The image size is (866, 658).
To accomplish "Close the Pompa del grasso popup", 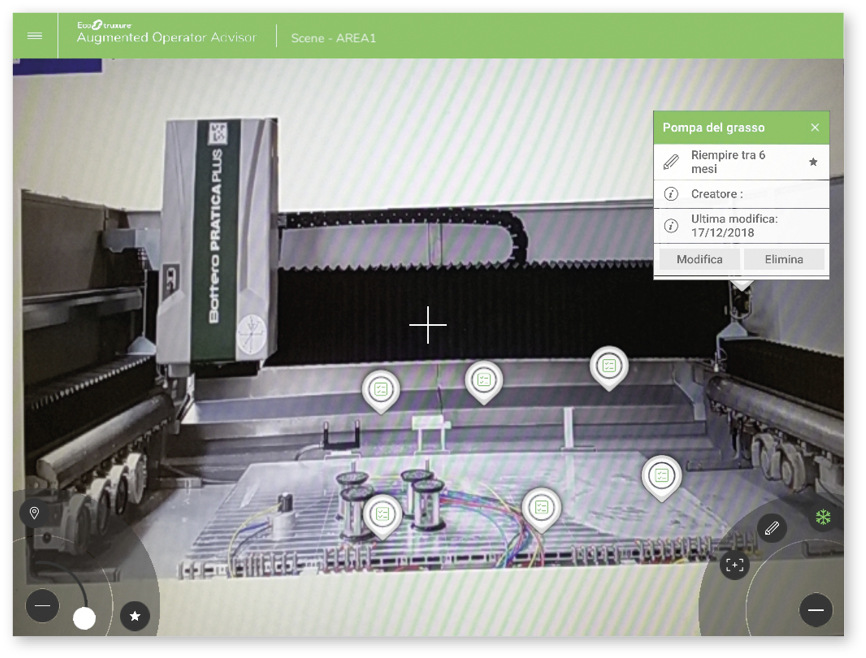I will pos(814,128).
